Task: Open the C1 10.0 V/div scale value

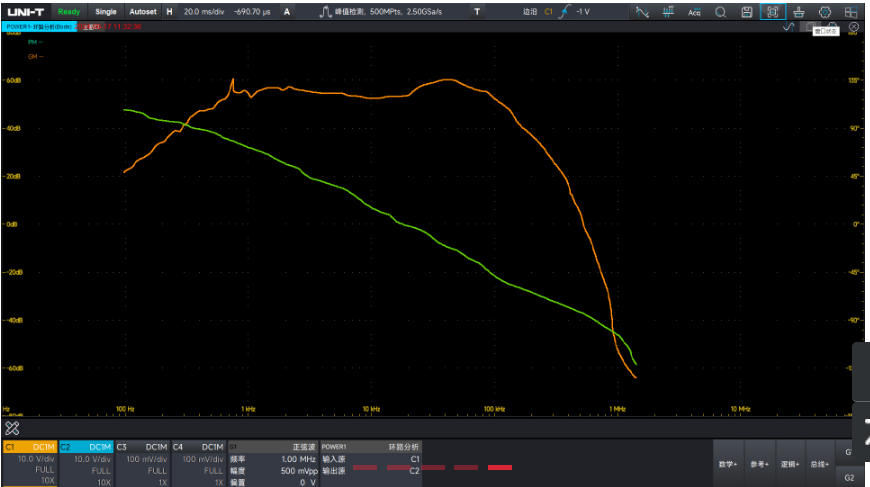Action: (36, 459)
